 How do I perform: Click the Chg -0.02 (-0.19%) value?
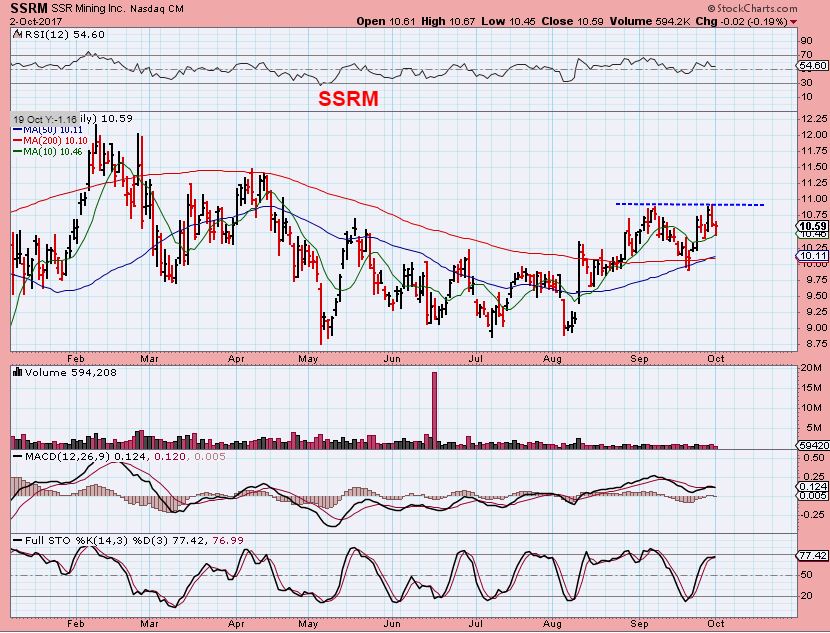(x=741, y=21)
